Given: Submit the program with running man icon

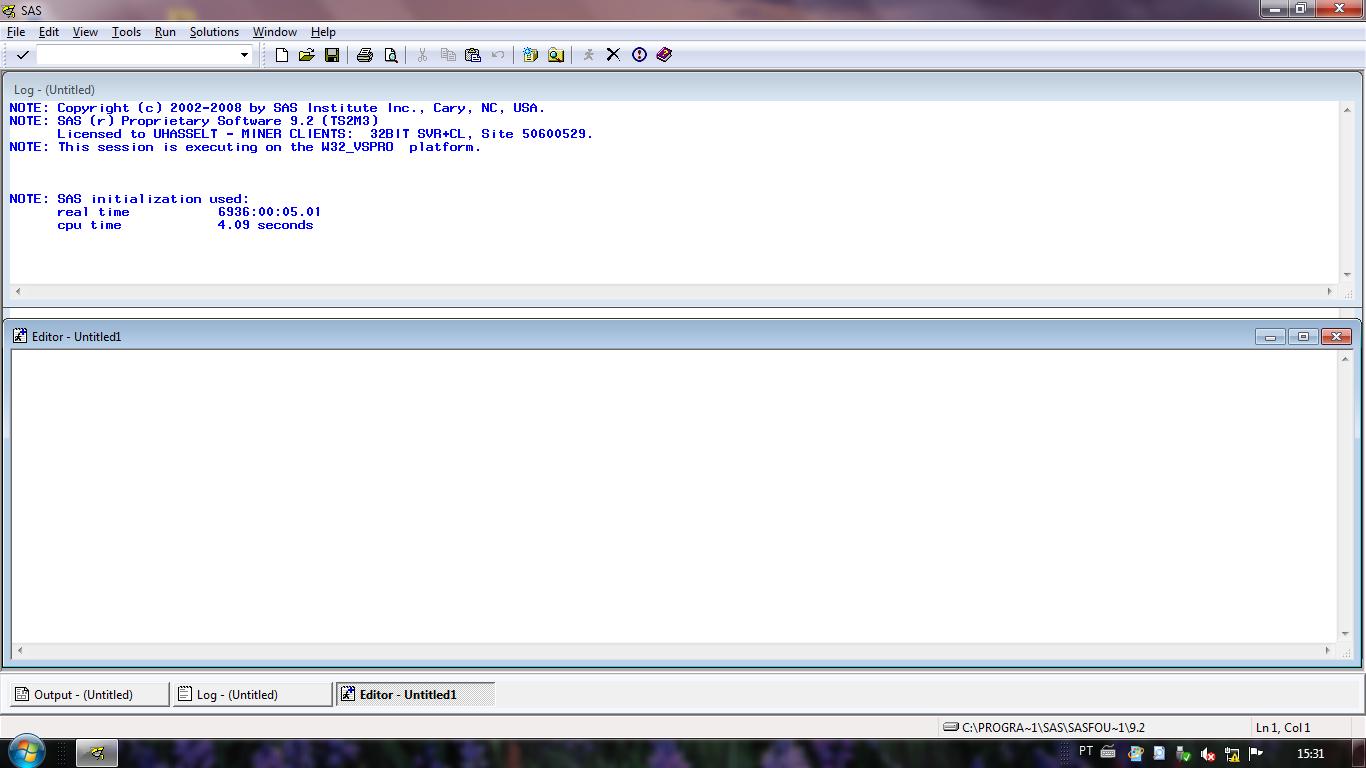Looking at the screenshot, I should pyautogui.click(x=588, y=55).
